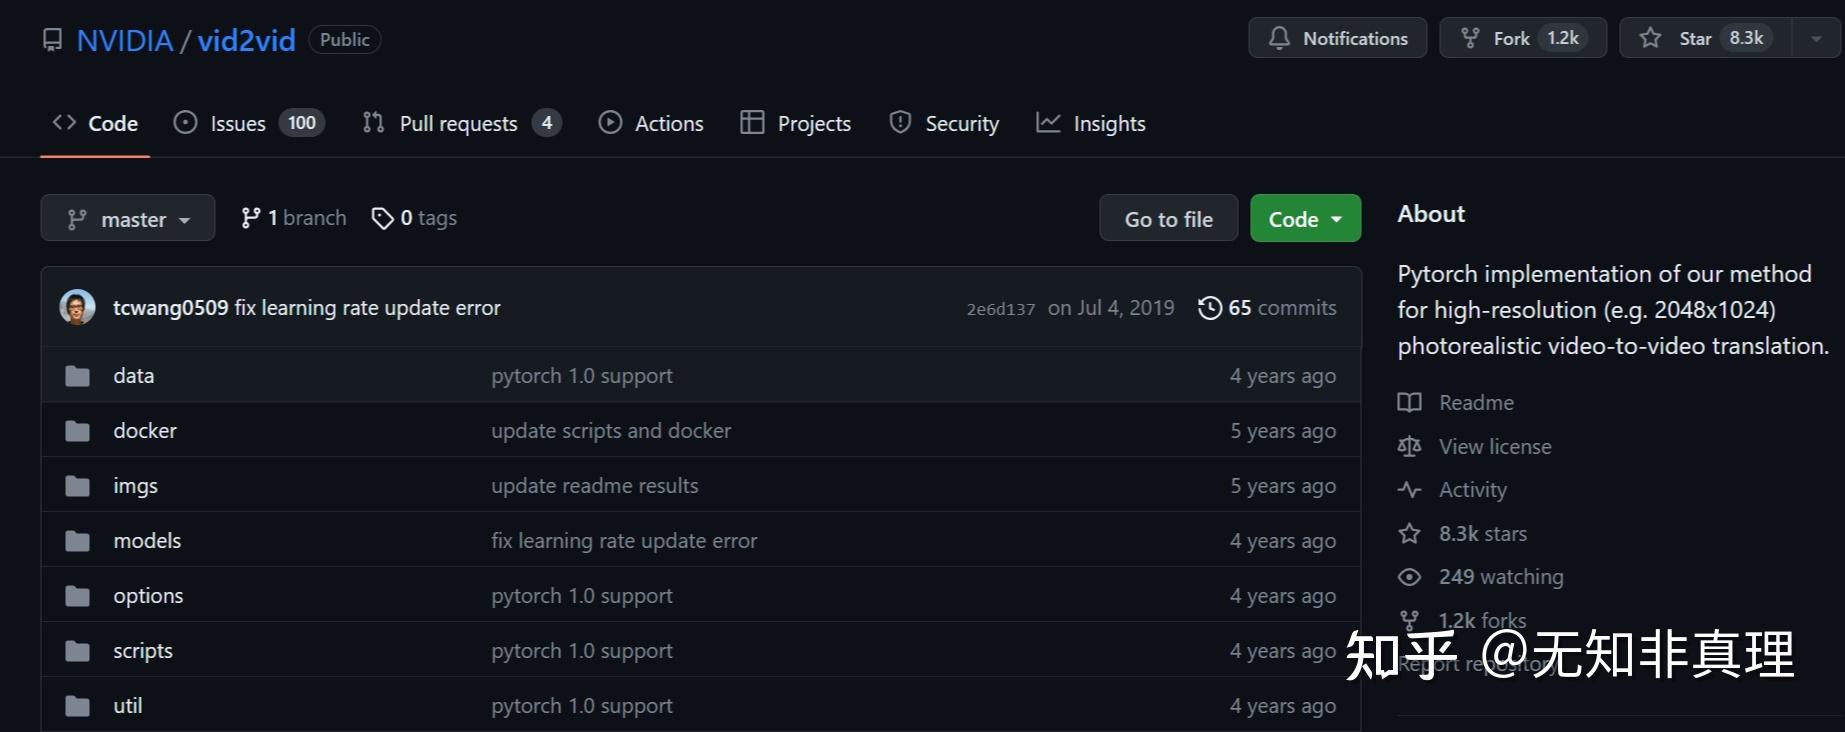The height and width of the screenshot is (732, 1845).
Task: Open the NVIDIA organization link
Action: (x=125, y=40)
